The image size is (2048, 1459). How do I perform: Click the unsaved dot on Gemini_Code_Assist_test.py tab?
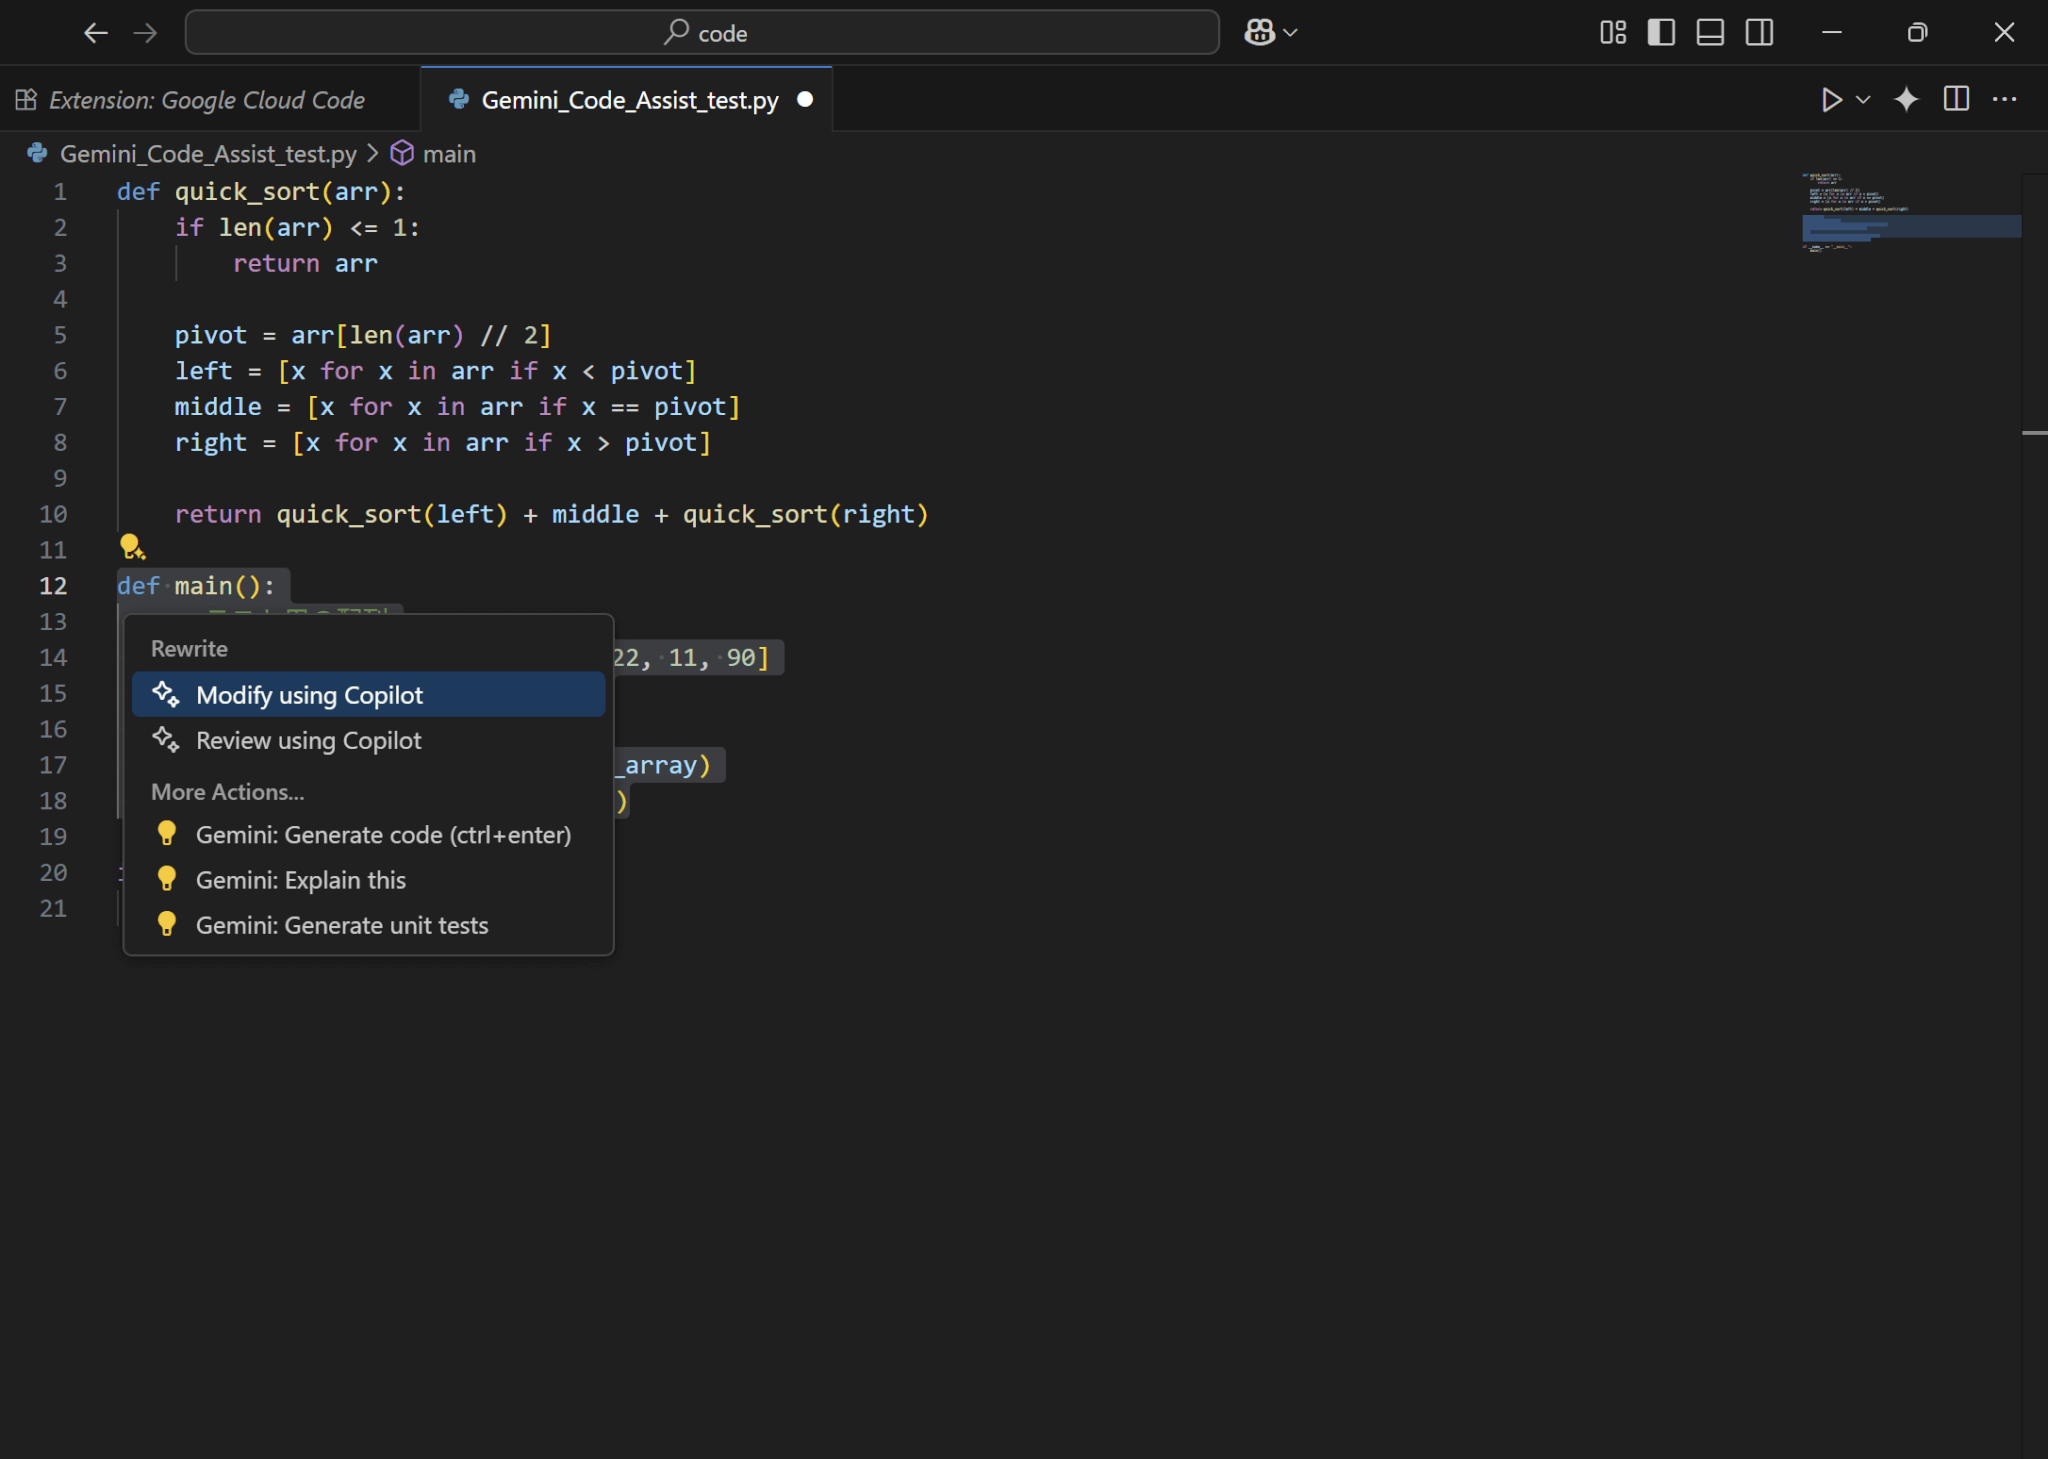click(805, 99)
